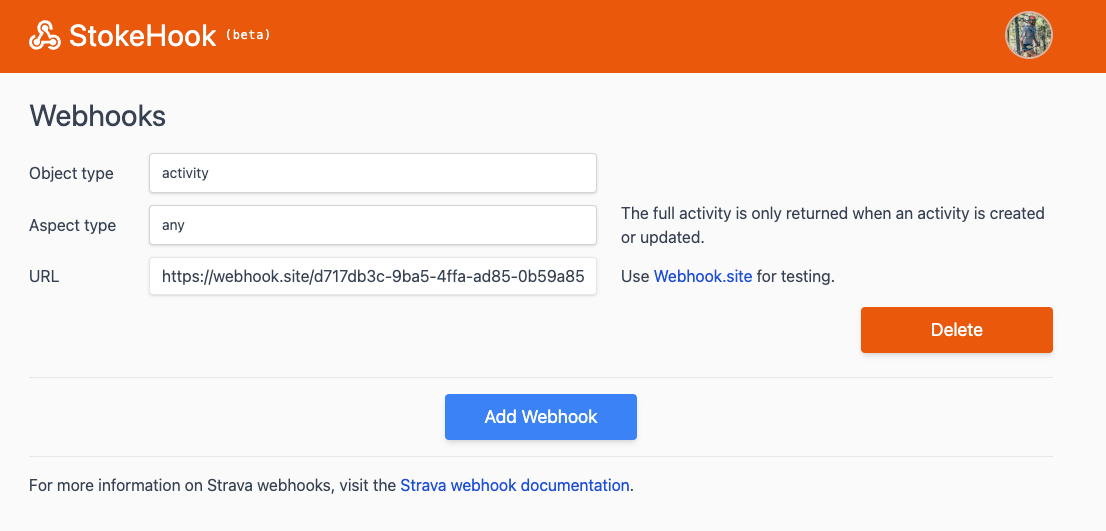Open the Object type dropdown showing activity
The width and height of the screenshot is (1106, 531).
pyautogui.click(x=372, y=173)
